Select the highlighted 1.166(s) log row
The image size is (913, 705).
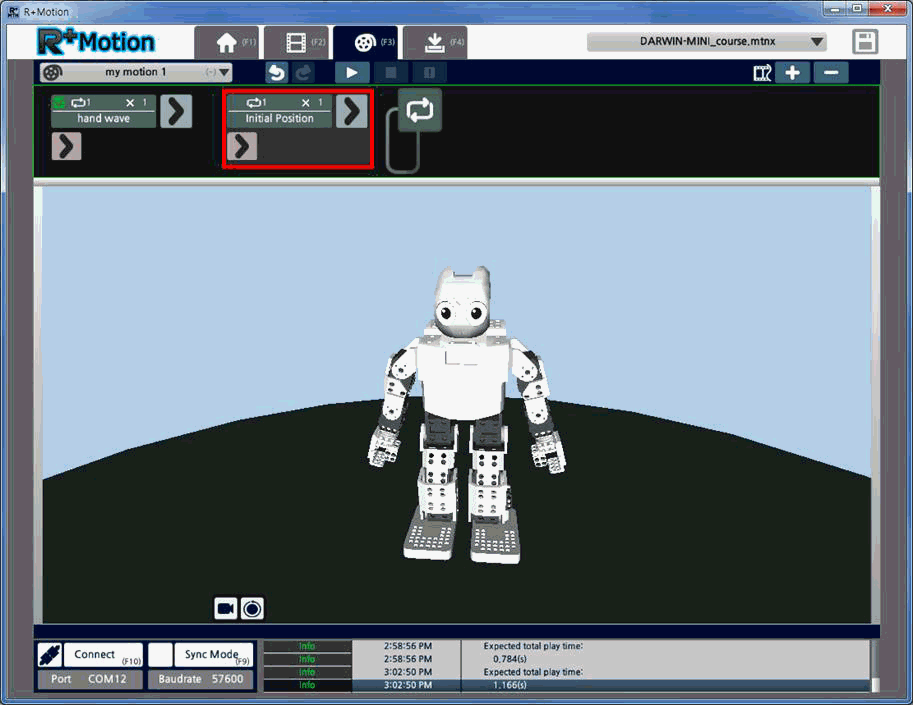pyautogui.click(x=567, y=685)
